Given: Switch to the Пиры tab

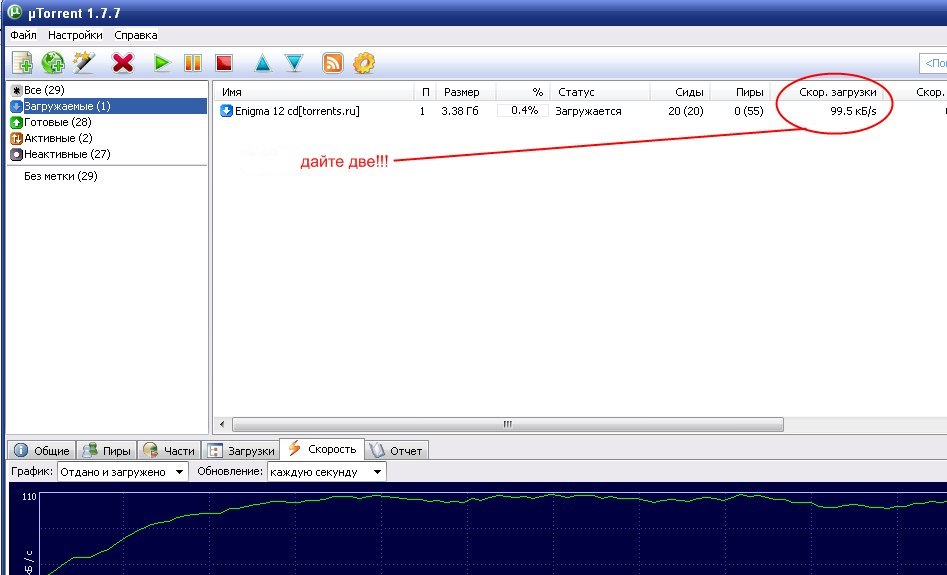Looking at the screenshot, I should 107,451.
